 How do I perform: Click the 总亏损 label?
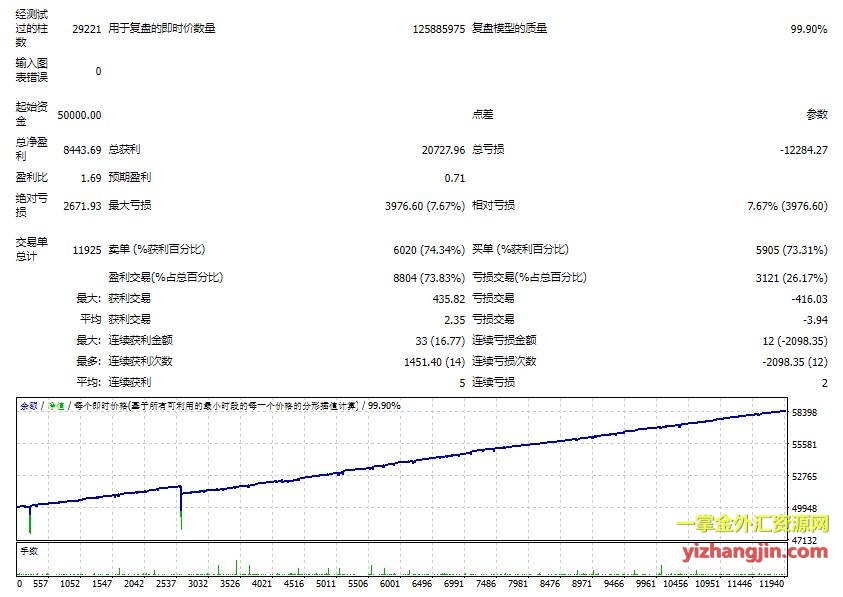(x=488, y=149)
